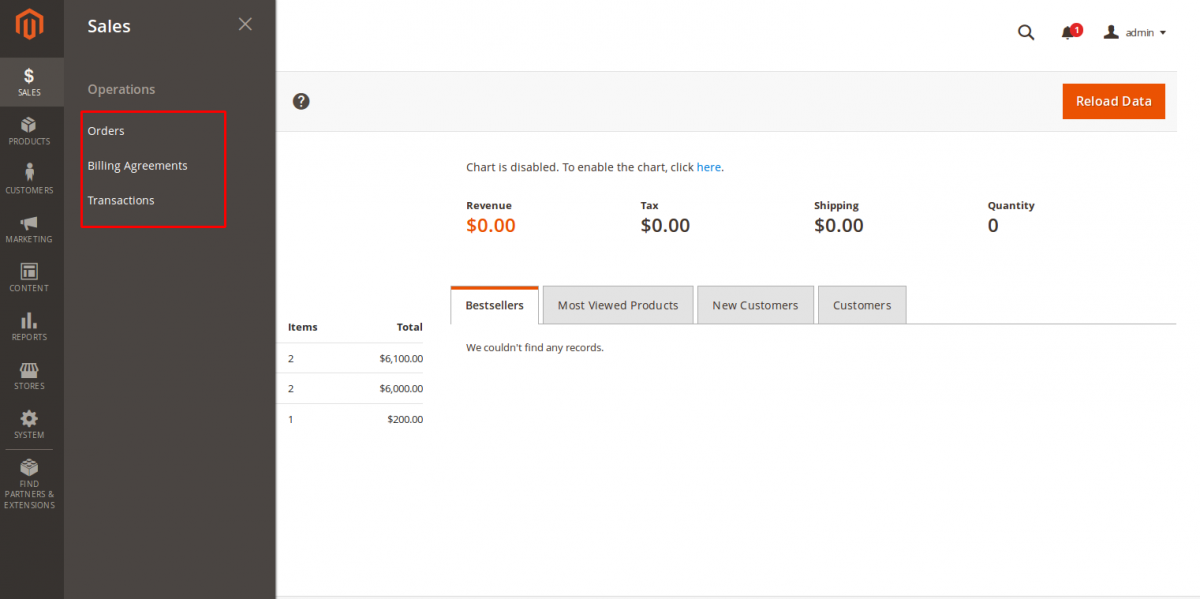The height and width of the screenshot is (599, 1200).
Task: Open the System settings section
Action: (x=30, y=424)
